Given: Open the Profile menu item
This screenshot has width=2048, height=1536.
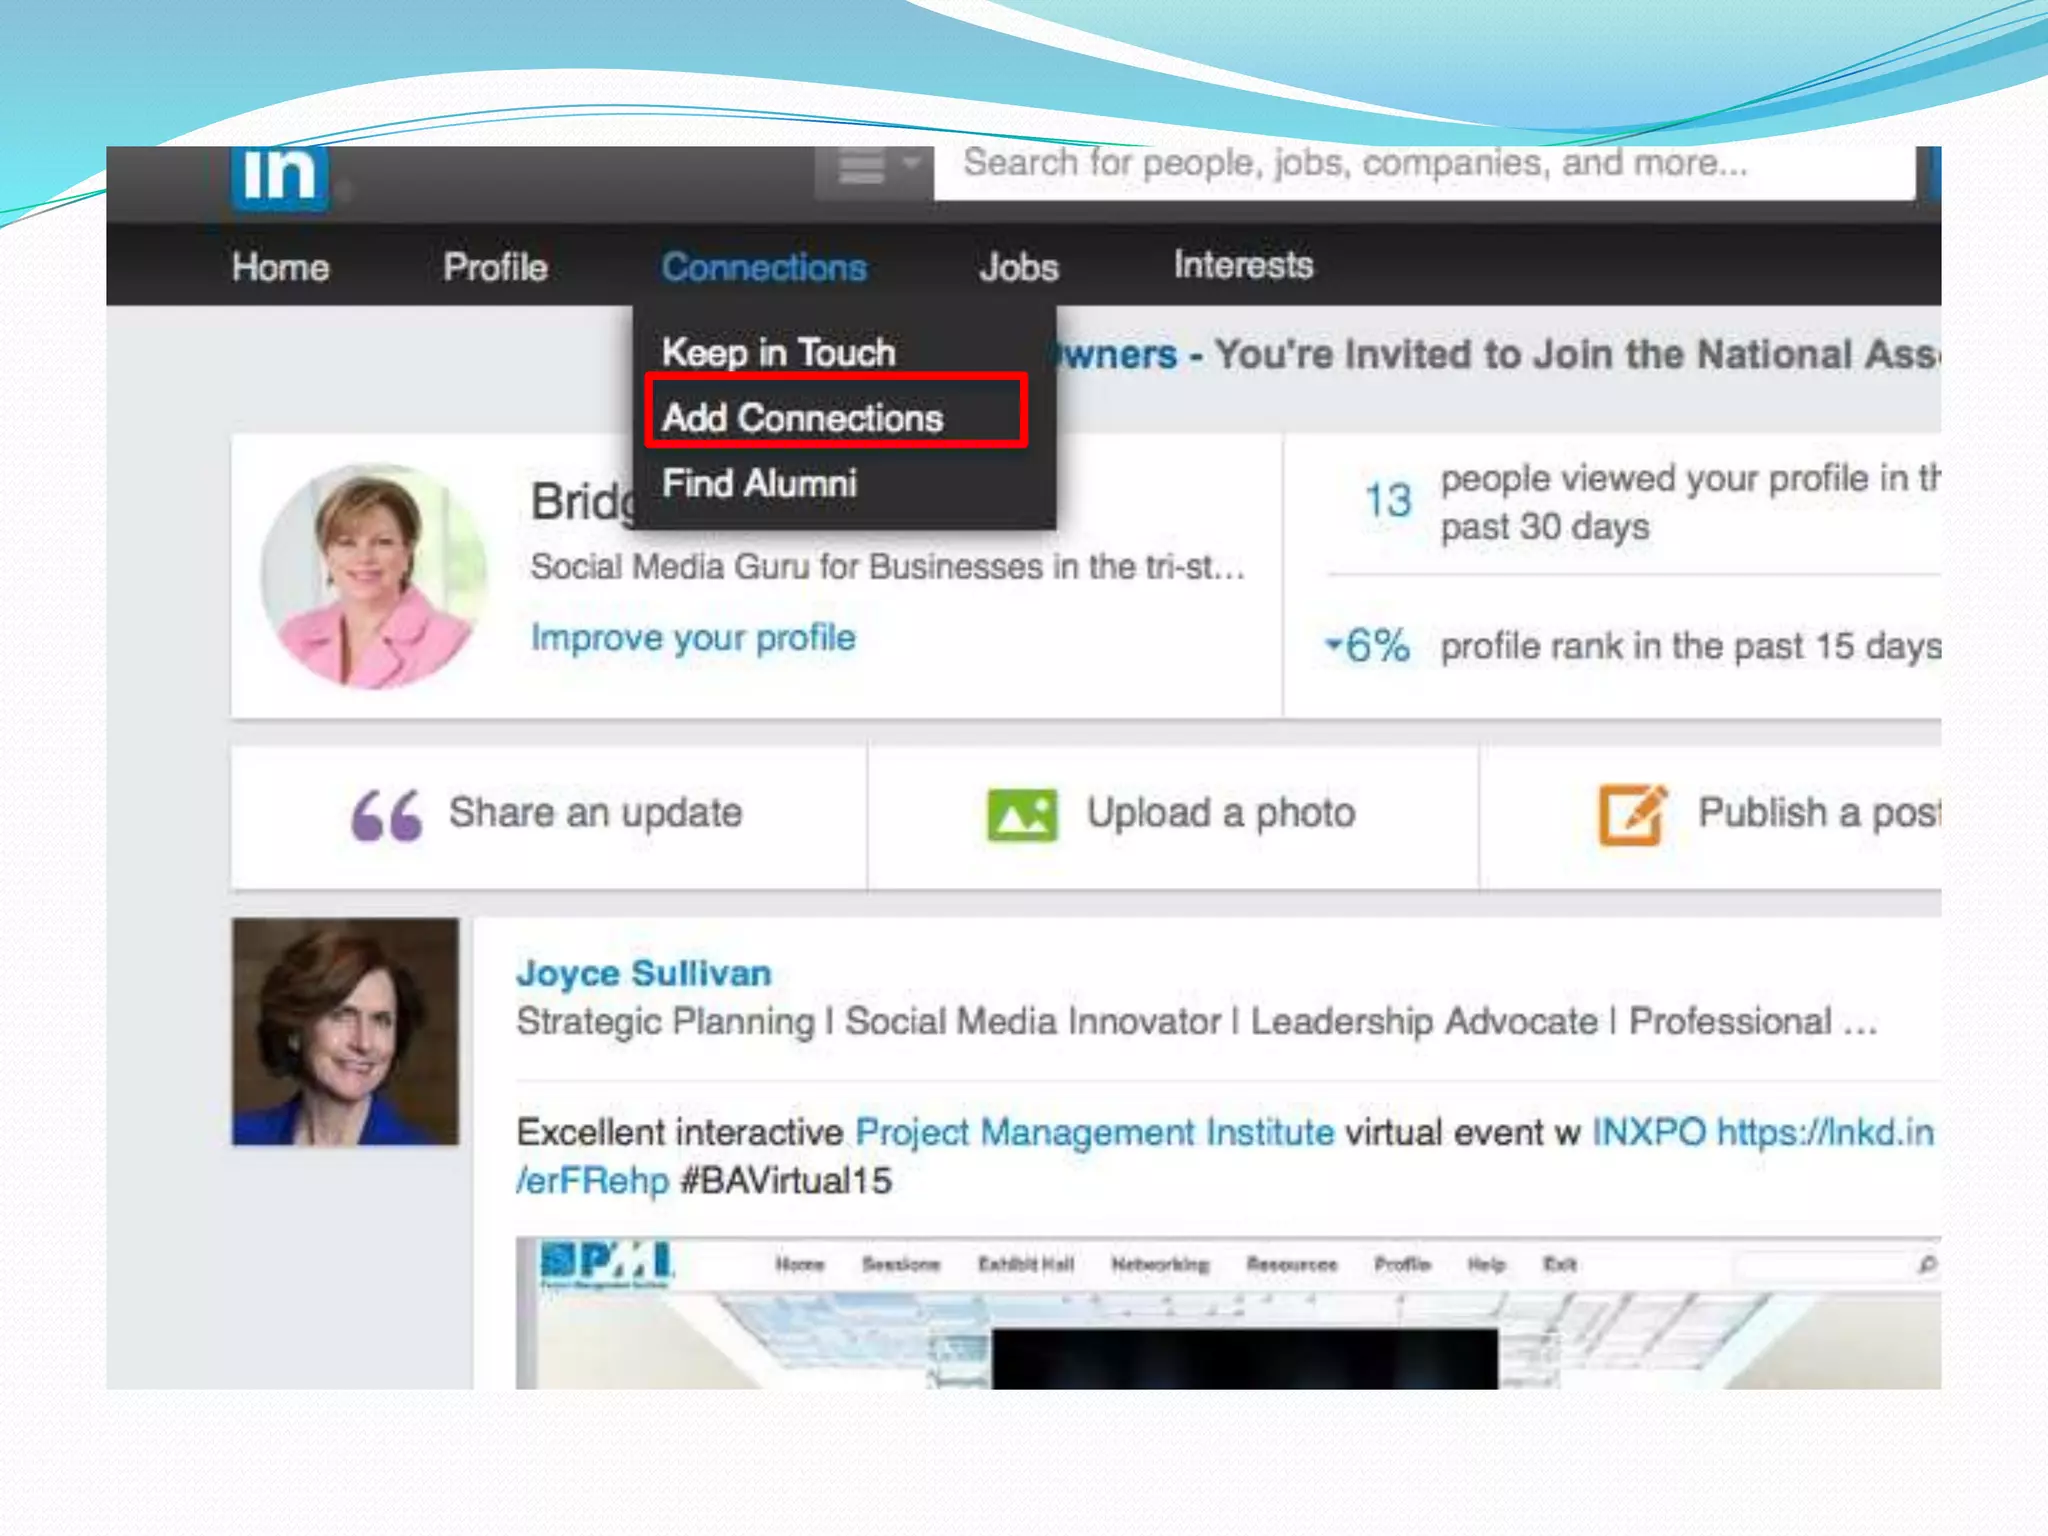Looking at the screenshot, I should [495, 267].
